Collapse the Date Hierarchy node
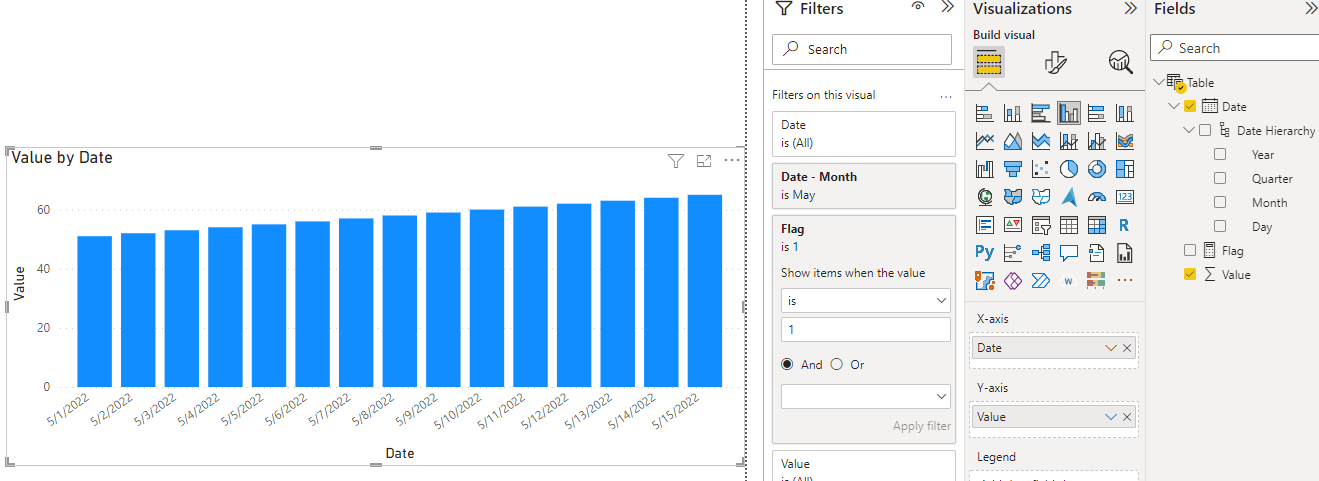The image size is (1319, 481). click(1188, 130)
